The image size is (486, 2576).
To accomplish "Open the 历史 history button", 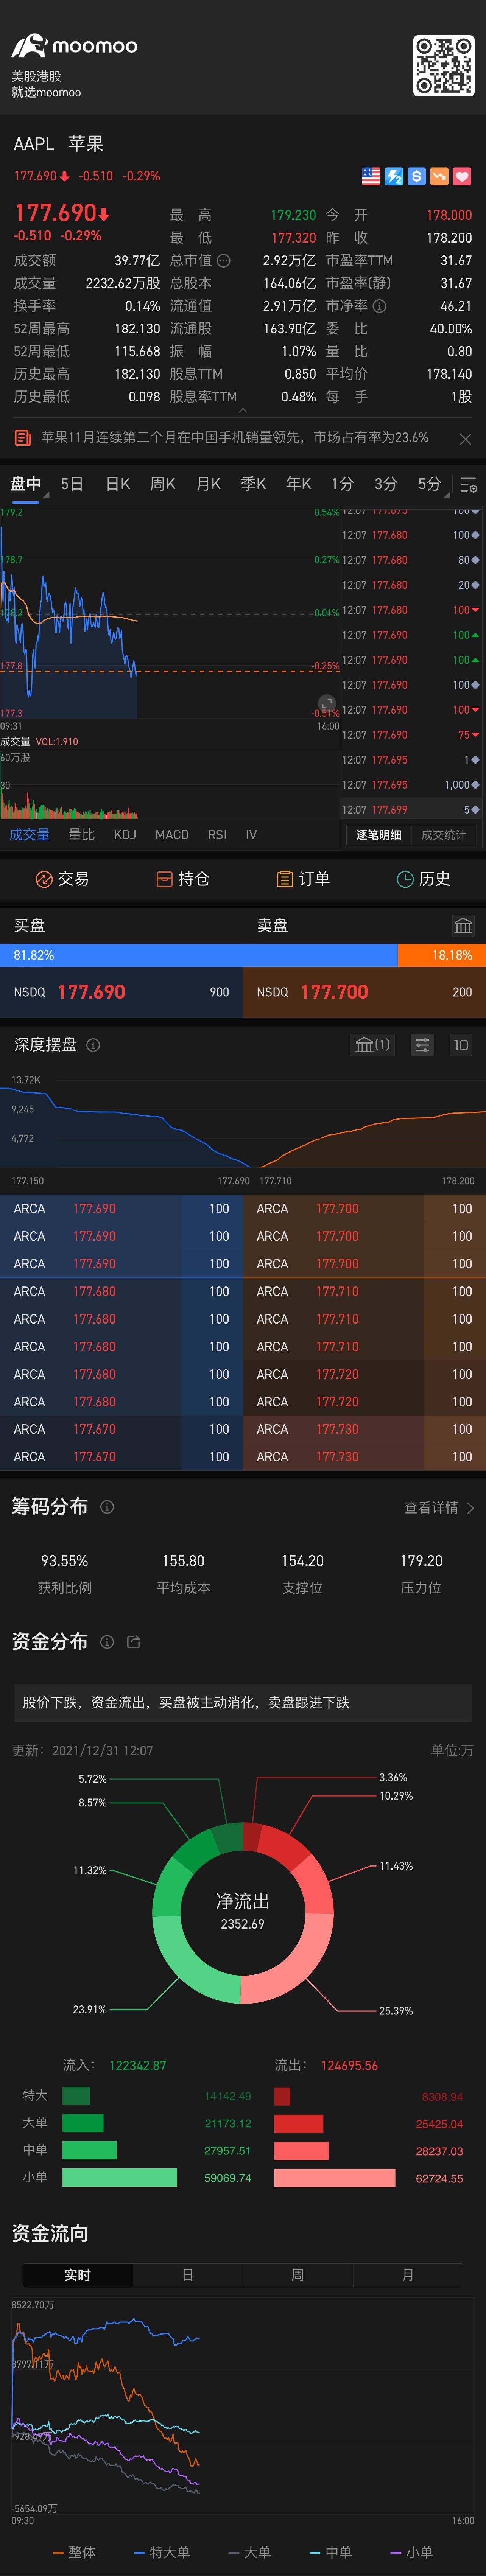I will pos(424,879).
